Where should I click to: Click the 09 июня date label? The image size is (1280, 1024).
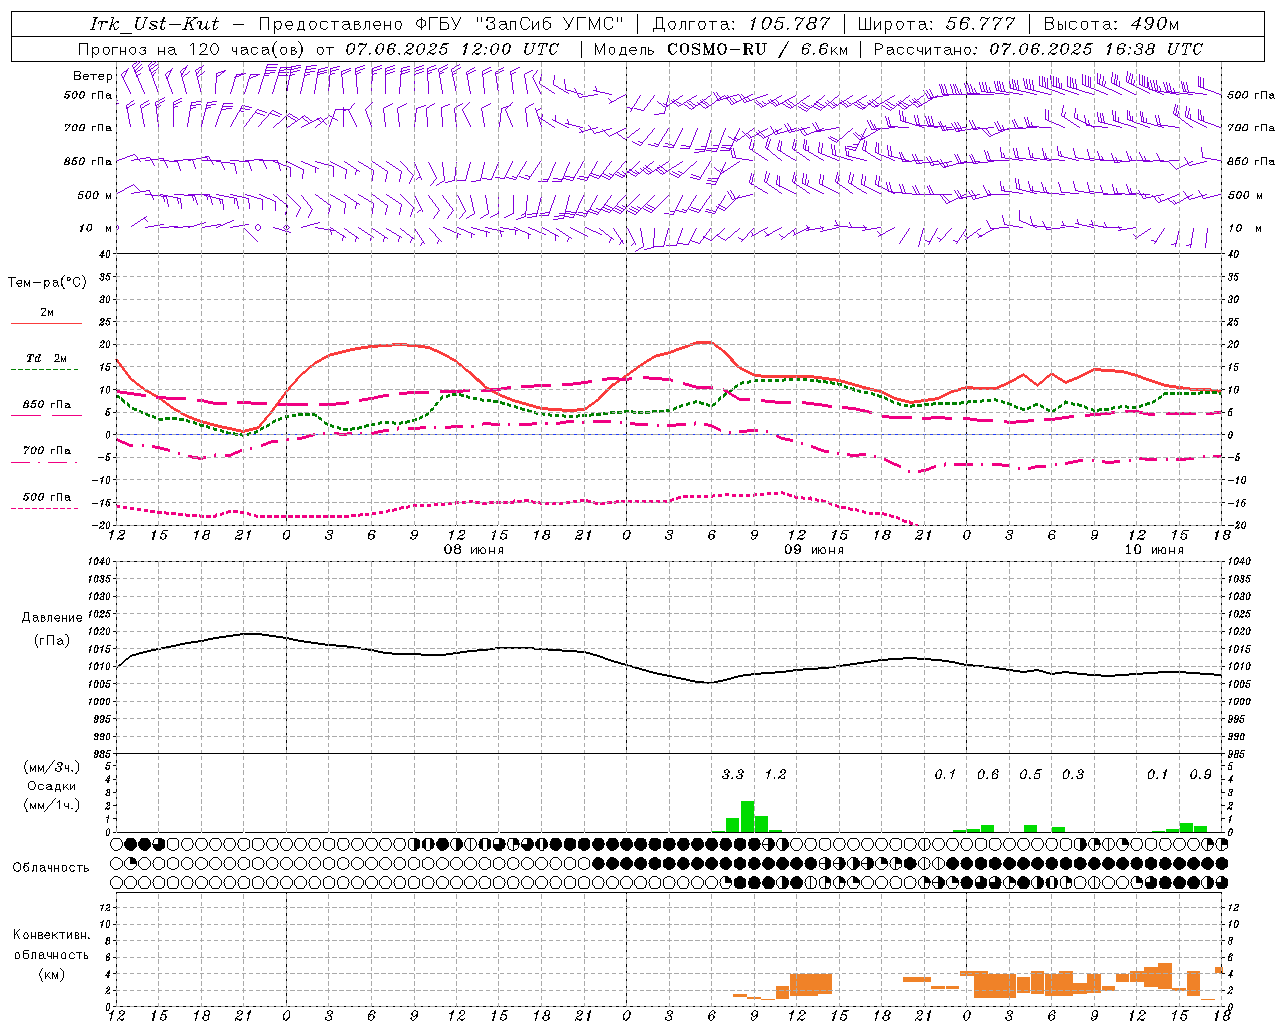click(x=813, y=550)
